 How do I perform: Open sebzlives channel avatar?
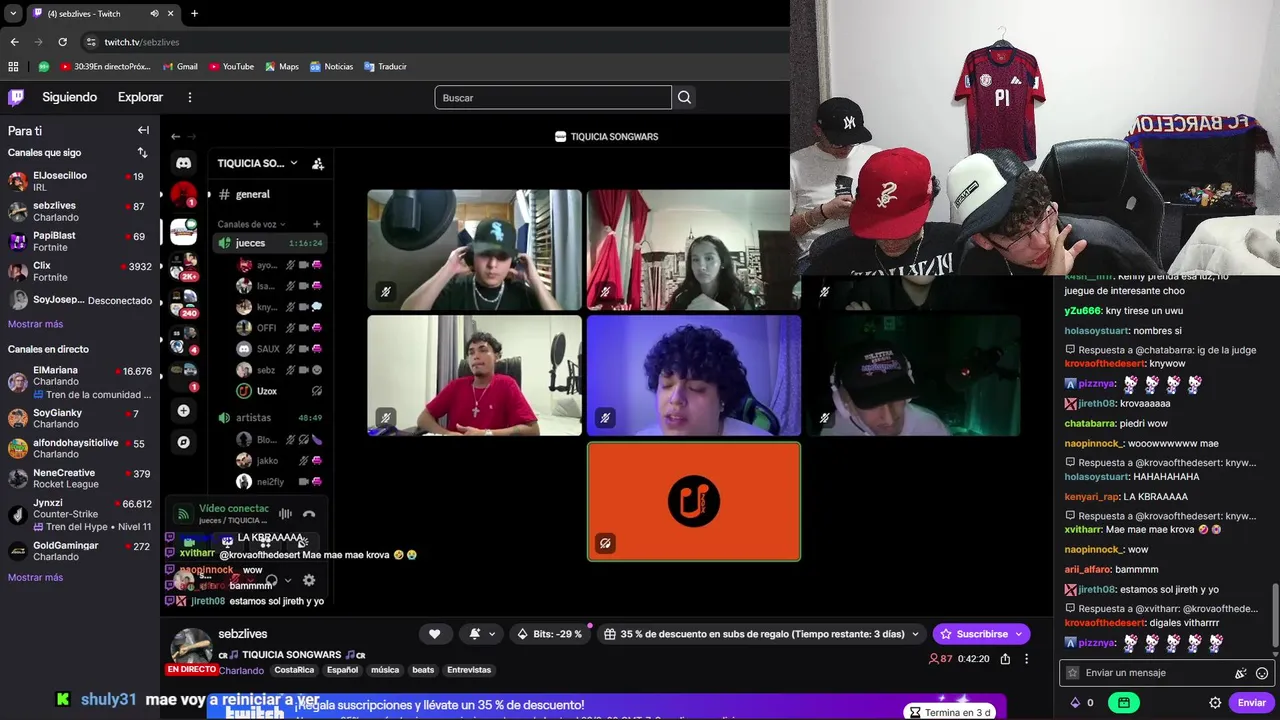(x=190, y=647)
